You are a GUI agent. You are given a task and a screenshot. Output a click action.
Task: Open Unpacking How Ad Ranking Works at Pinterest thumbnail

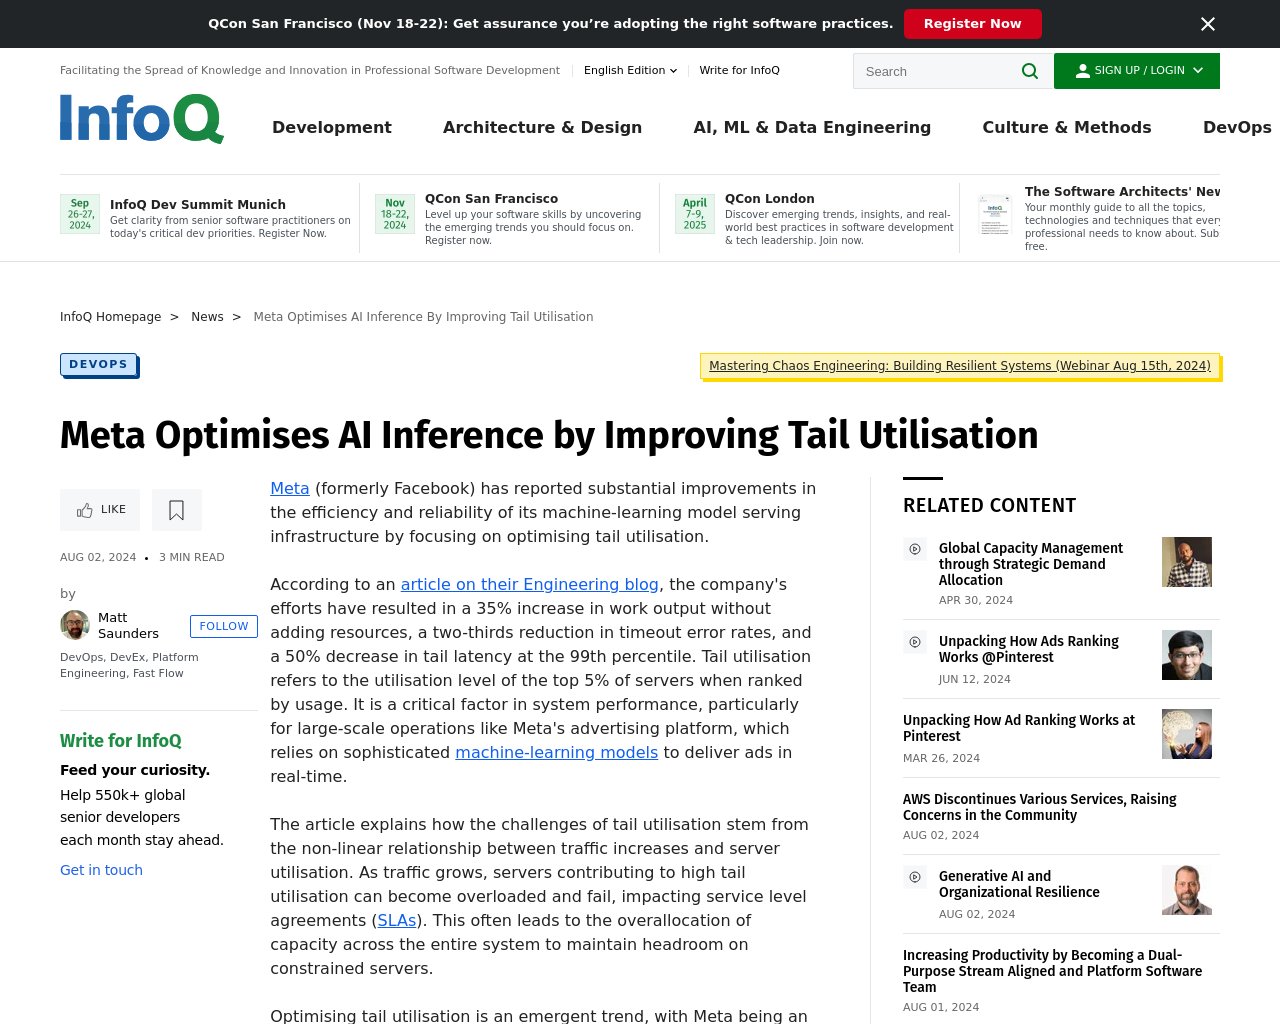(x=1187, y=734)
